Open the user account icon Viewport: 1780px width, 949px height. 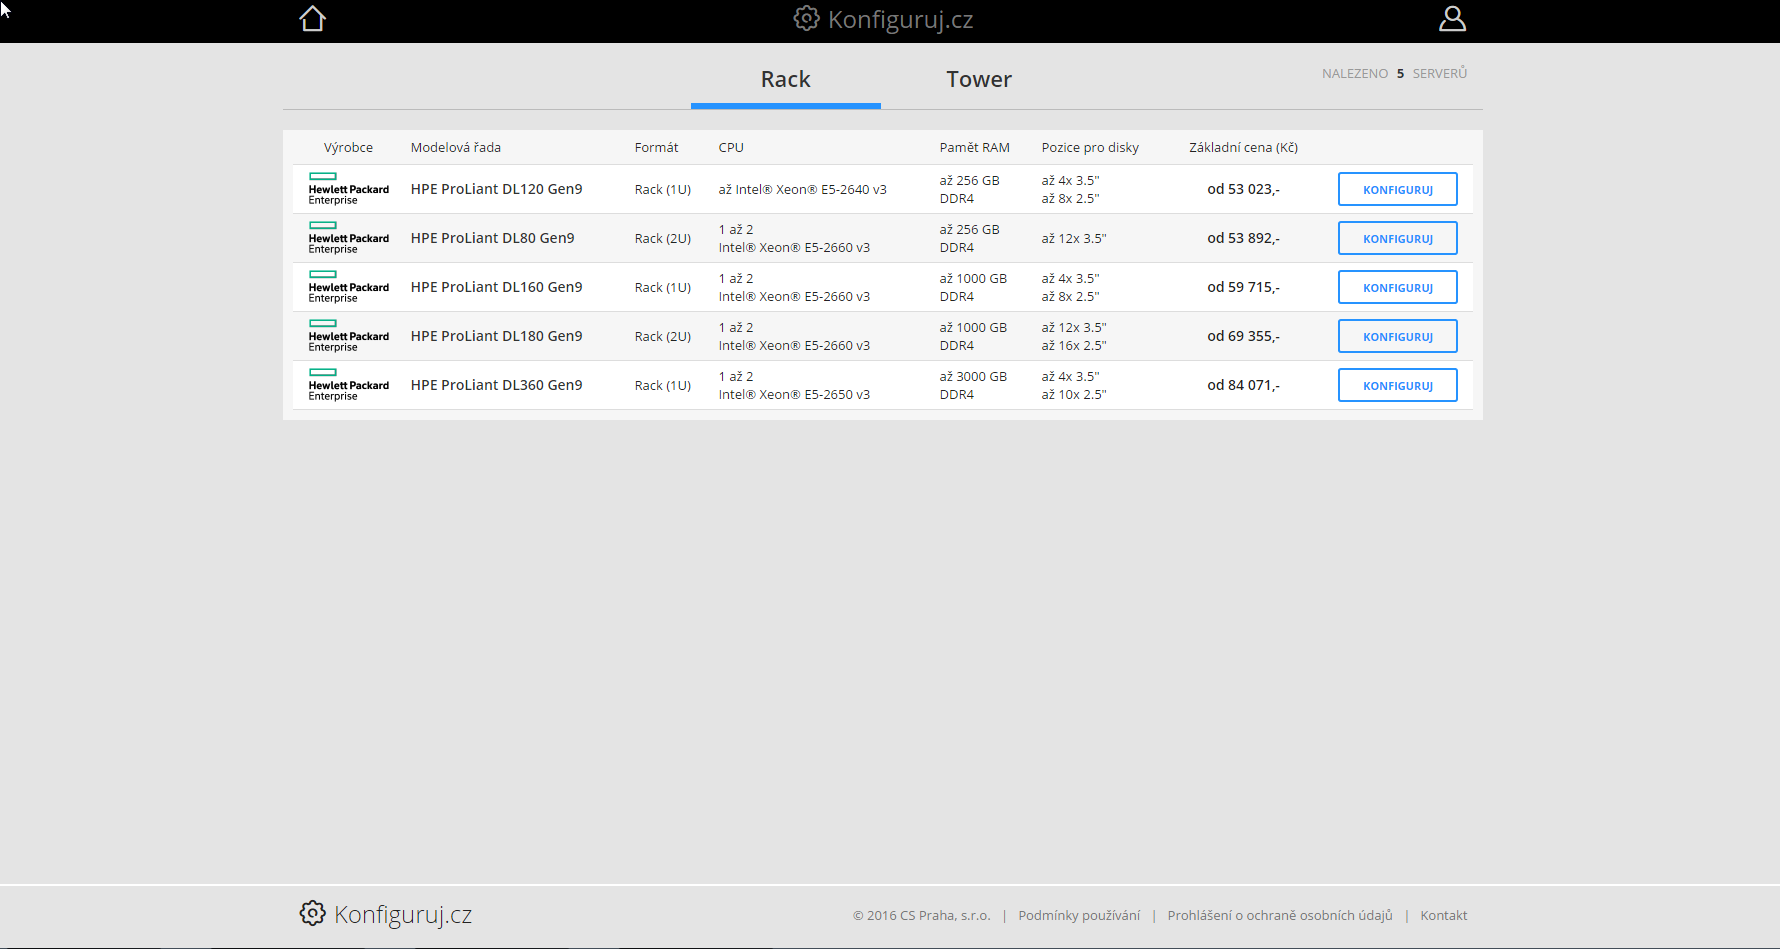point(1452,19)
